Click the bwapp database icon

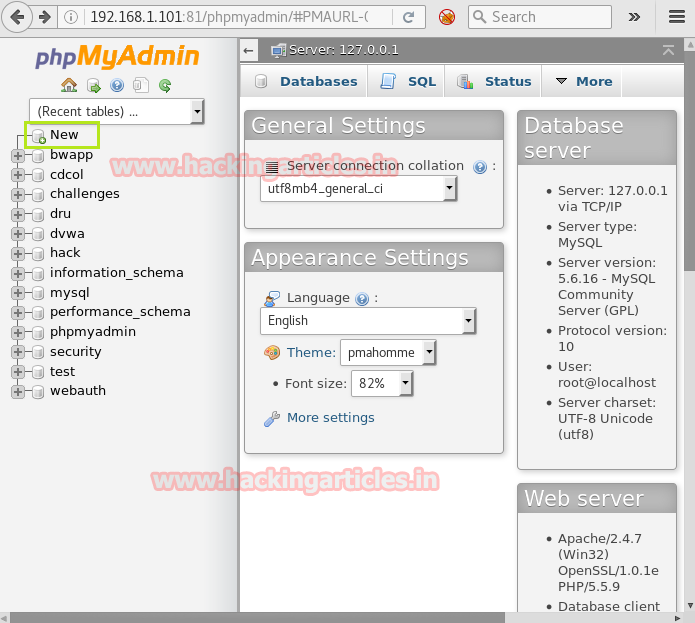[x=38, y=156]
